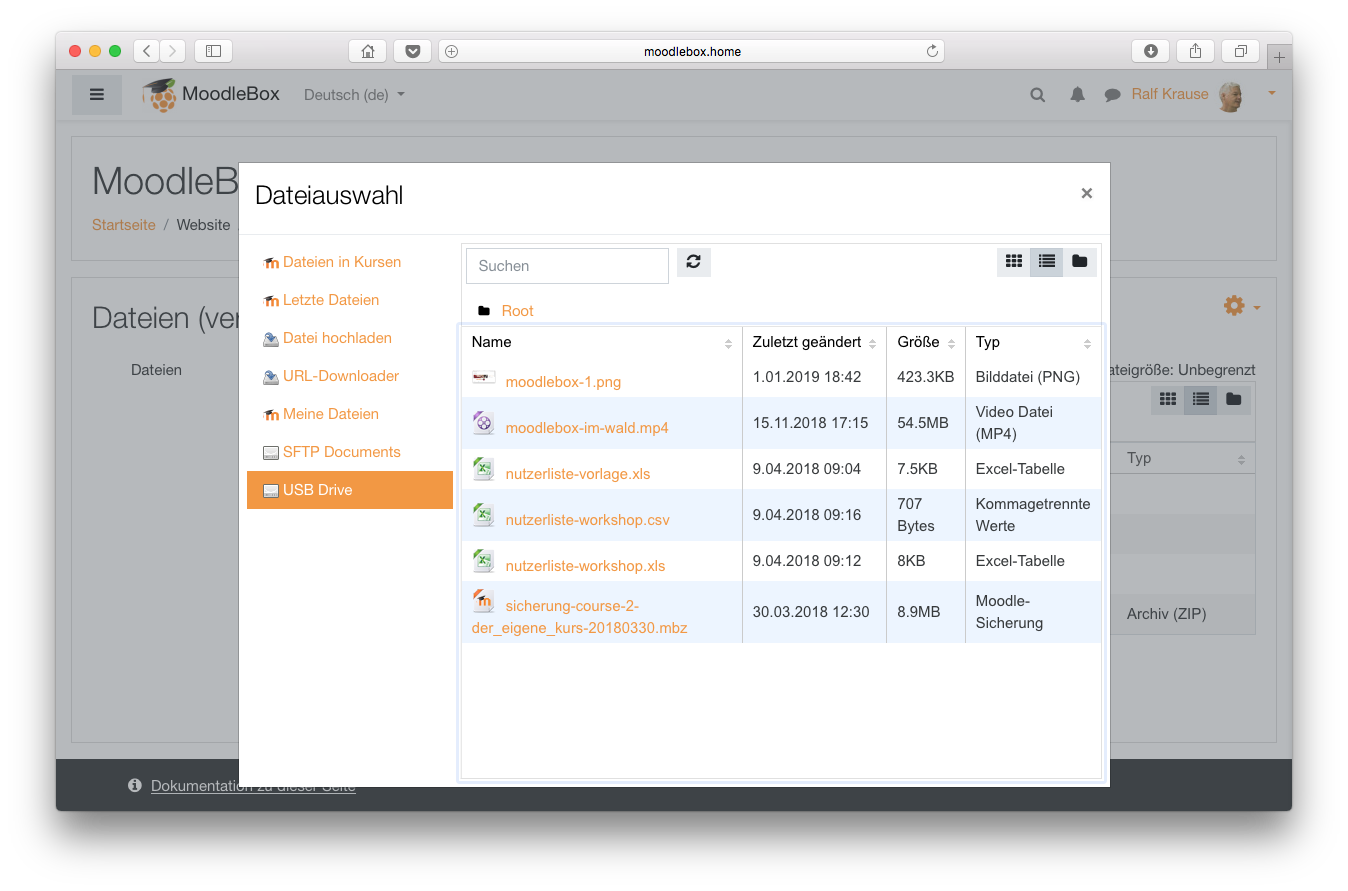
Task: Open a new Safari tab with plus
Action: (1279, 57)
